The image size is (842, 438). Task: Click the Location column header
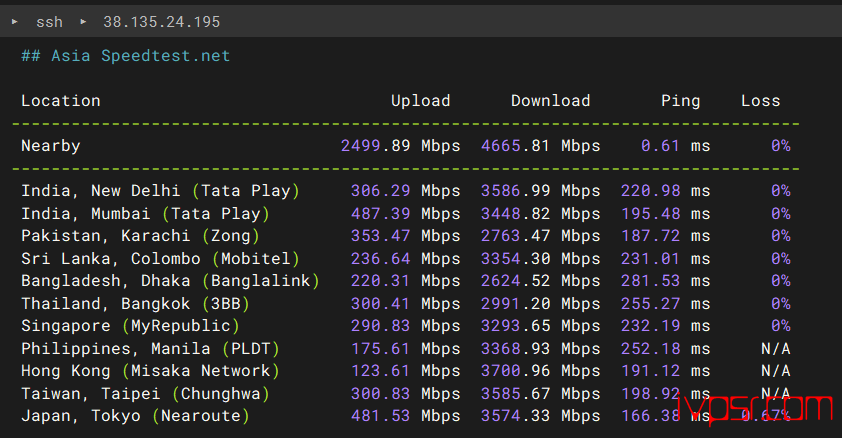[x=61, y=101]
